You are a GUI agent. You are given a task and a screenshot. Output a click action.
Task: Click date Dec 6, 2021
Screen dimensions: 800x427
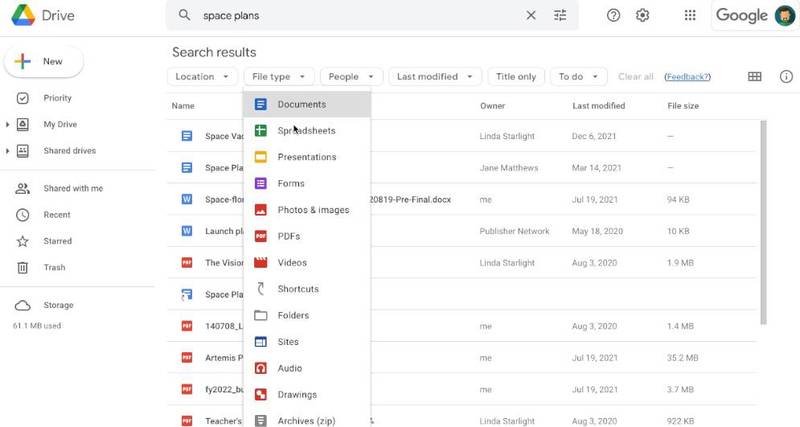tap(594, 136)
